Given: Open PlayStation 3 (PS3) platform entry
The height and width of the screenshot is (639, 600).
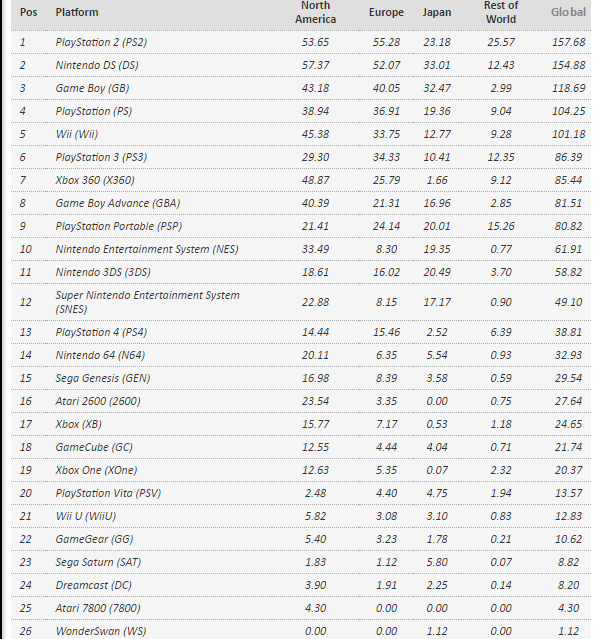Looking at the screenshot, I should 101,157.
